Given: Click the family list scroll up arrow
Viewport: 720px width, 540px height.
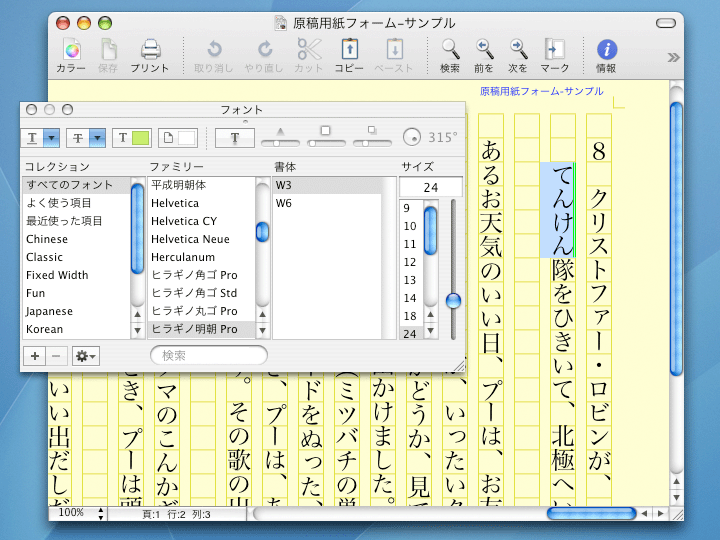Looking at the screenshot, I should tap(262, 315).
